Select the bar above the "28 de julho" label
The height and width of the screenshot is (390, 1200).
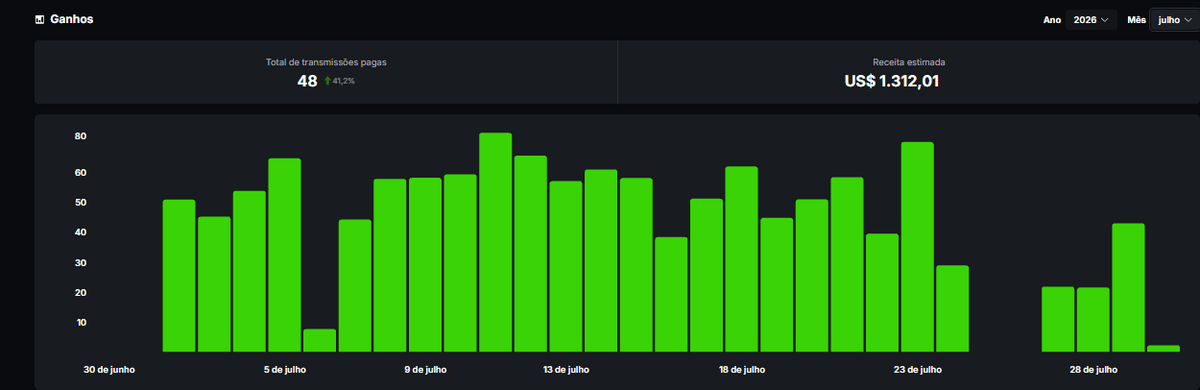(x=1093, y=319)
